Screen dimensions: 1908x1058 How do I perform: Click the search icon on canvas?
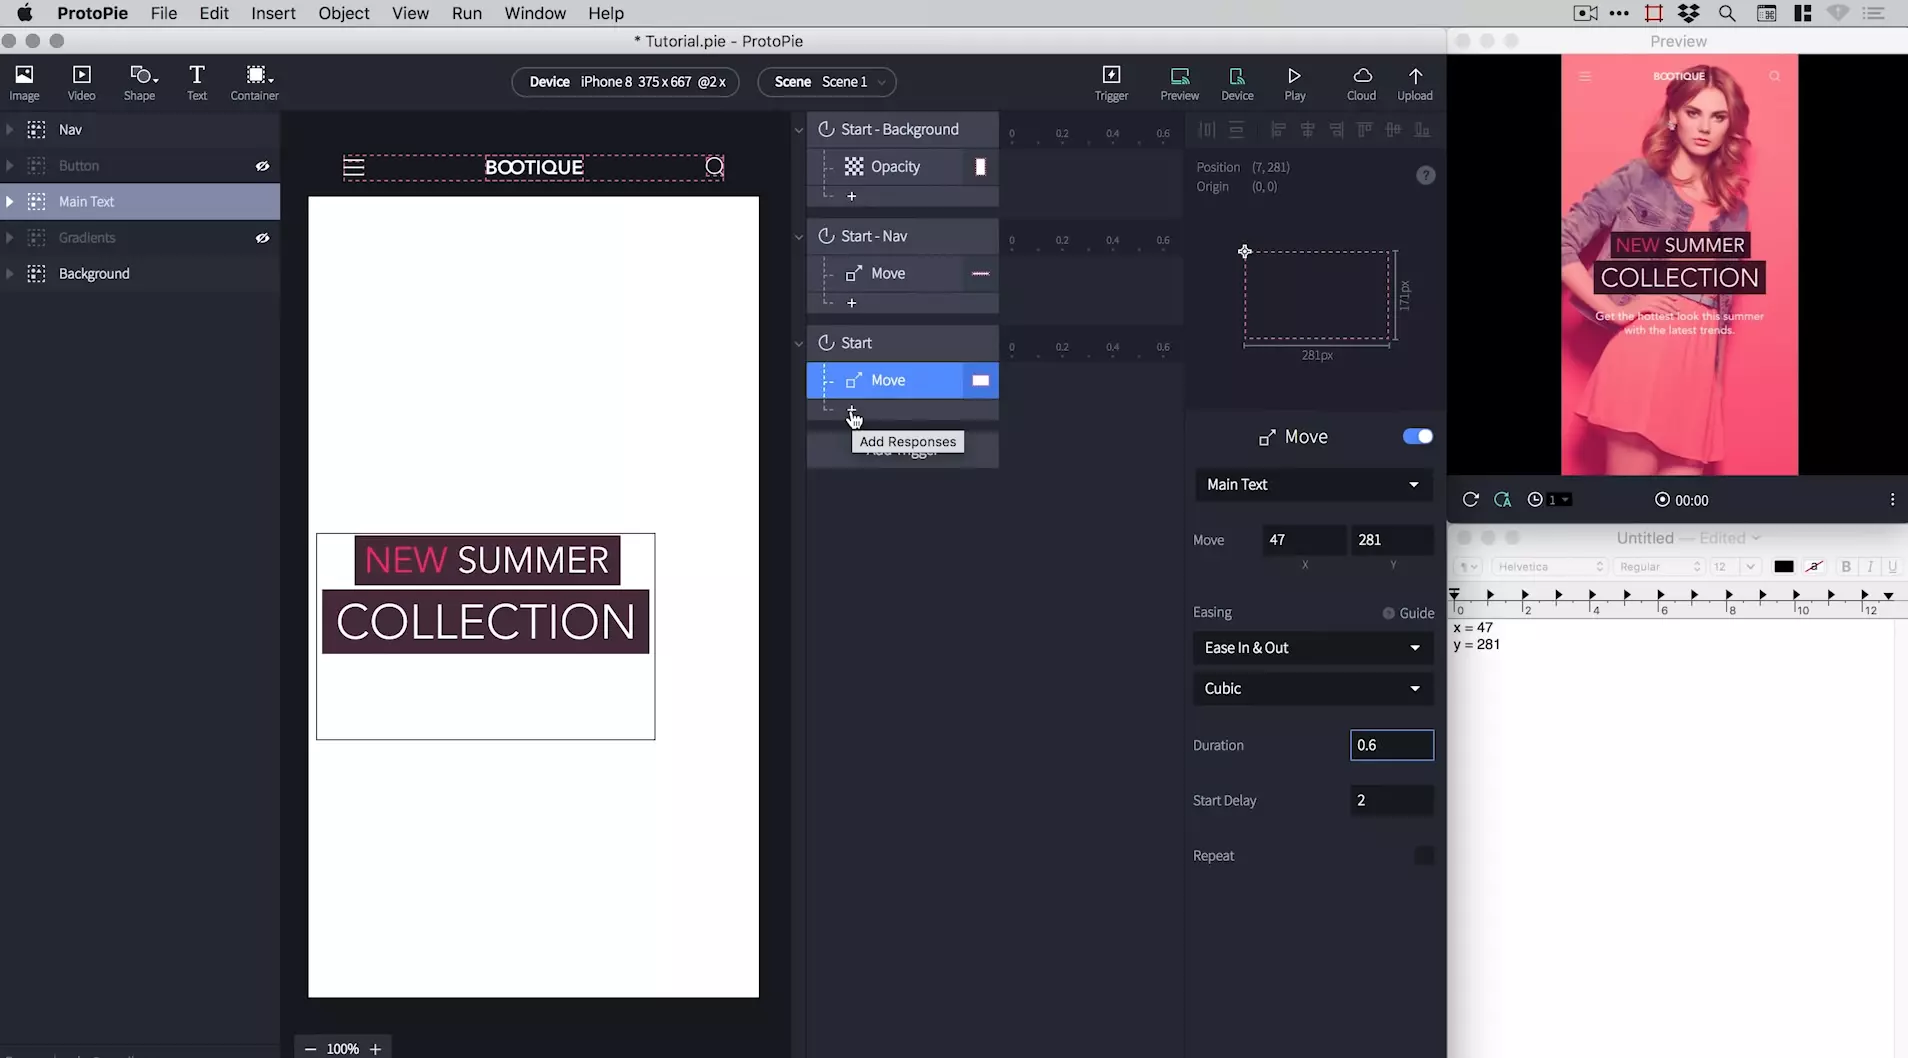[714, 166]
